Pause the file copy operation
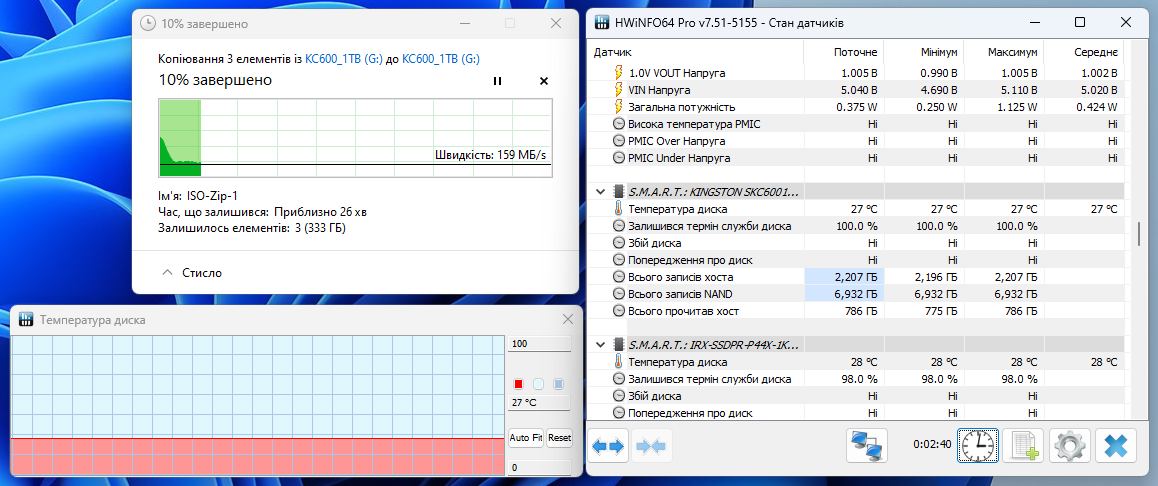Viewport: 1158px width, 486px height. click(x=497, y=81)
